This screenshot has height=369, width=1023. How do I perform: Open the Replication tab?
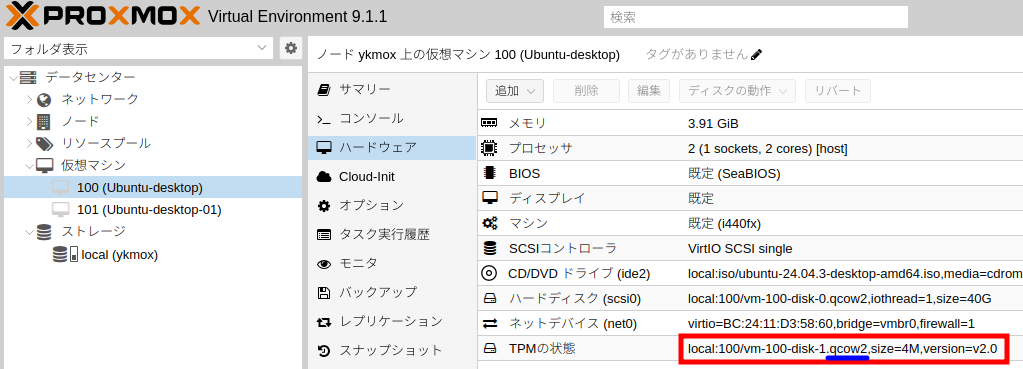[392, 321]
